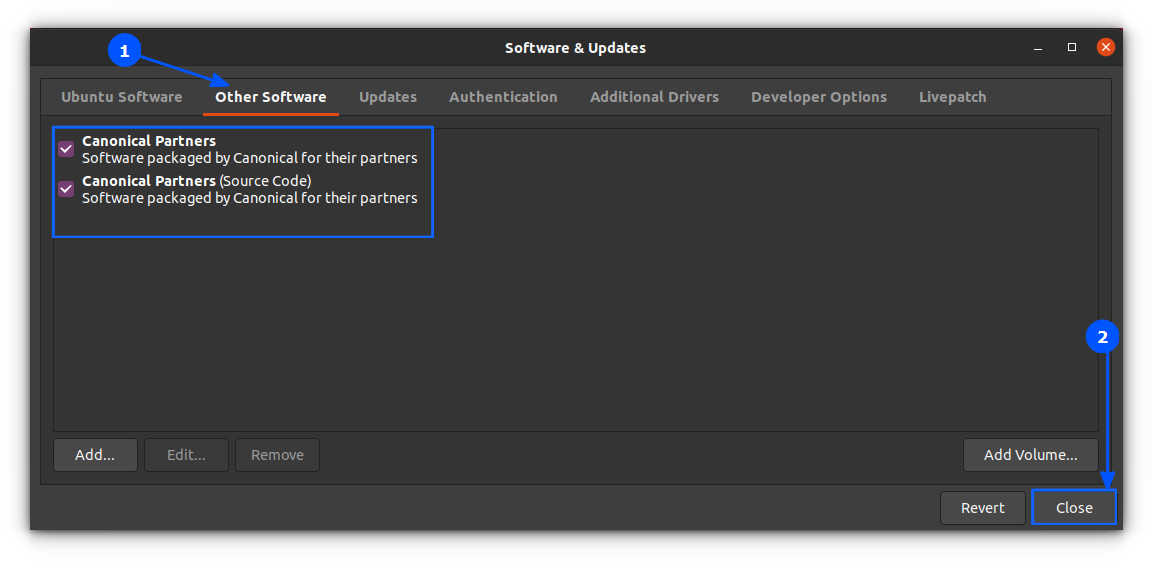Toggle Canonical Partners (Source Code) checkbox
Viewport: 1153px width, 562px height.
click(x=66, y=189)
